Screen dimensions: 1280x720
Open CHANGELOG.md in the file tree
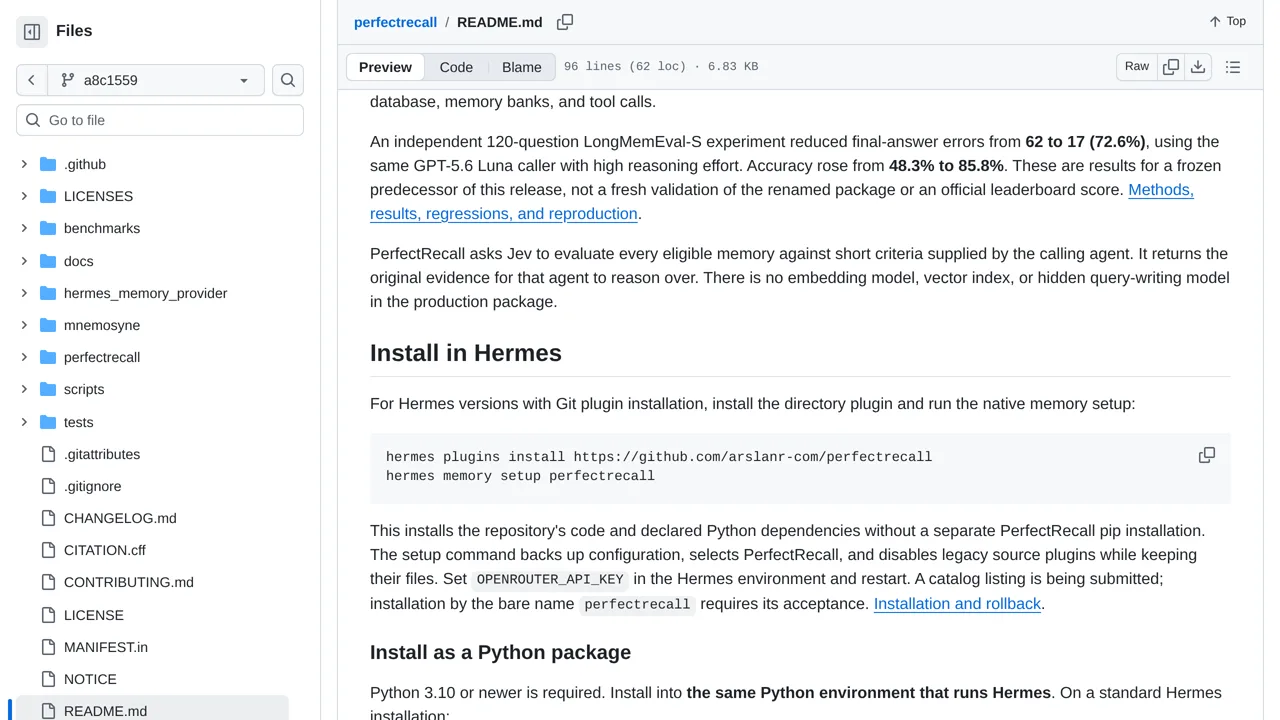[x=120, y=518]
